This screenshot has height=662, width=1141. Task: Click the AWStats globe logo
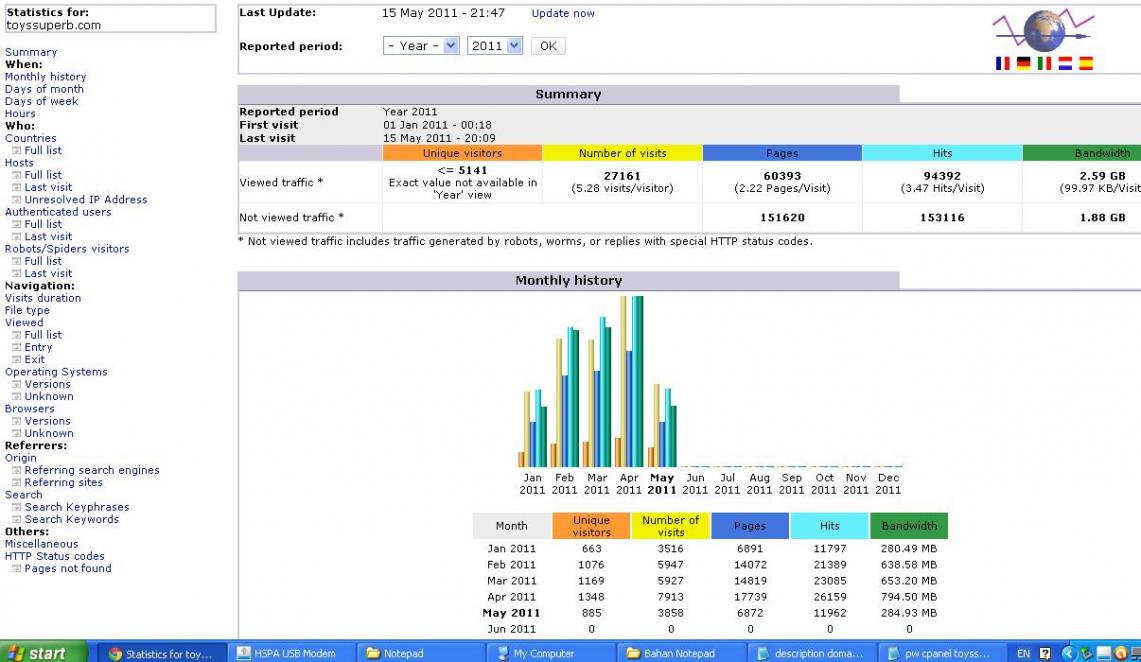point(1043,30)
